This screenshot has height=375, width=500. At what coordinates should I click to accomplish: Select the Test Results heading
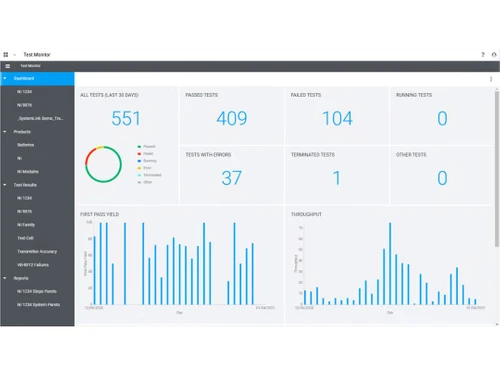[25, 185]
